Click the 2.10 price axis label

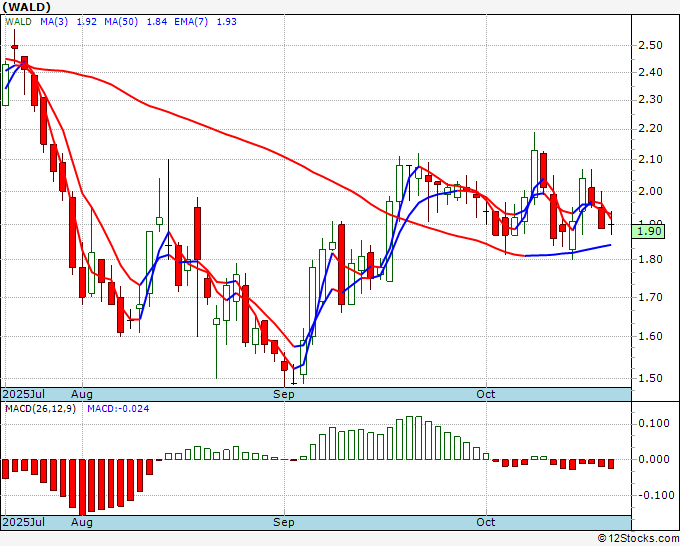651,159
